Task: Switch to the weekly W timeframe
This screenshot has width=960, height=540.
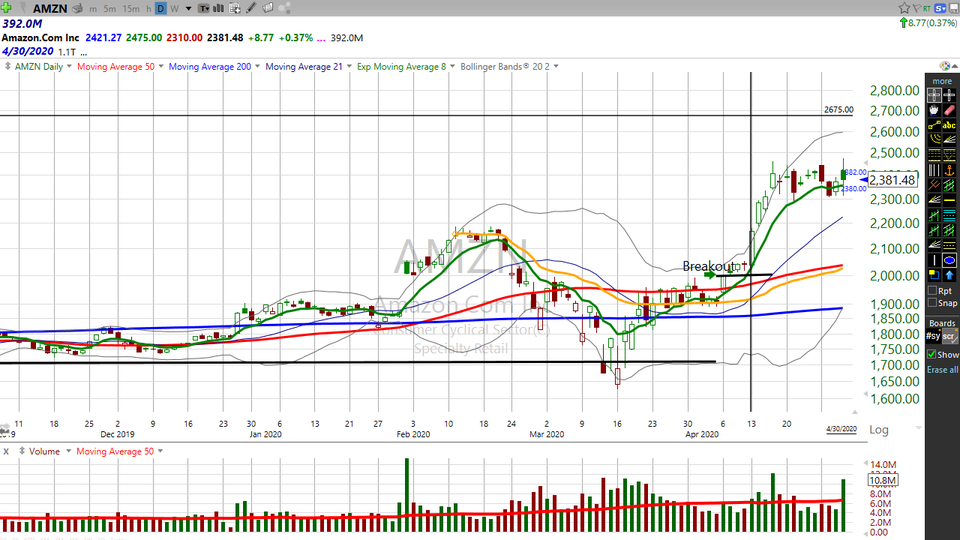Action: [174, 8]
